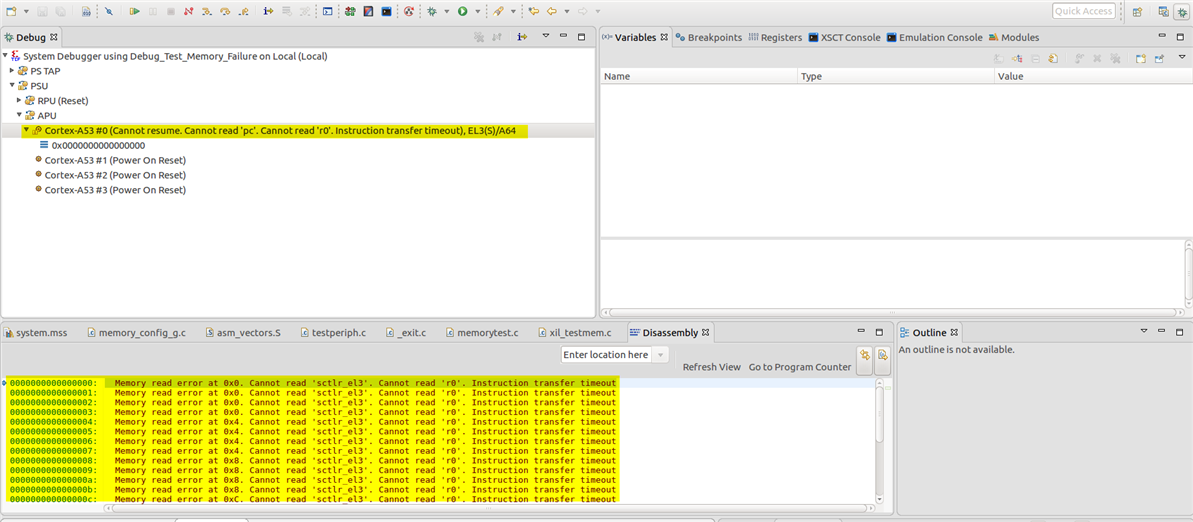Click Refresh View in Disassembly panel
Screen dimensions: 1193x522
point(711,367)
